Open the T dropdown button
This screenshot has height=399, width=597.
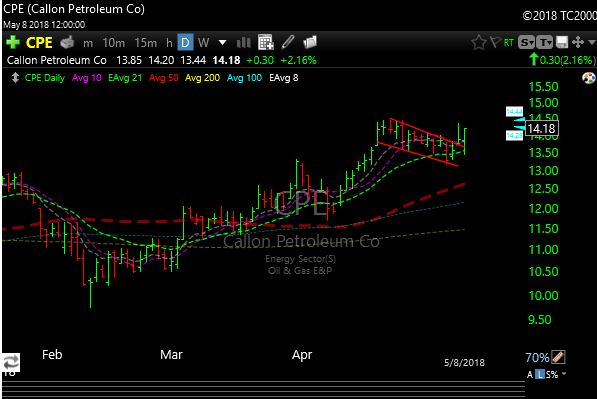[544, 43]
